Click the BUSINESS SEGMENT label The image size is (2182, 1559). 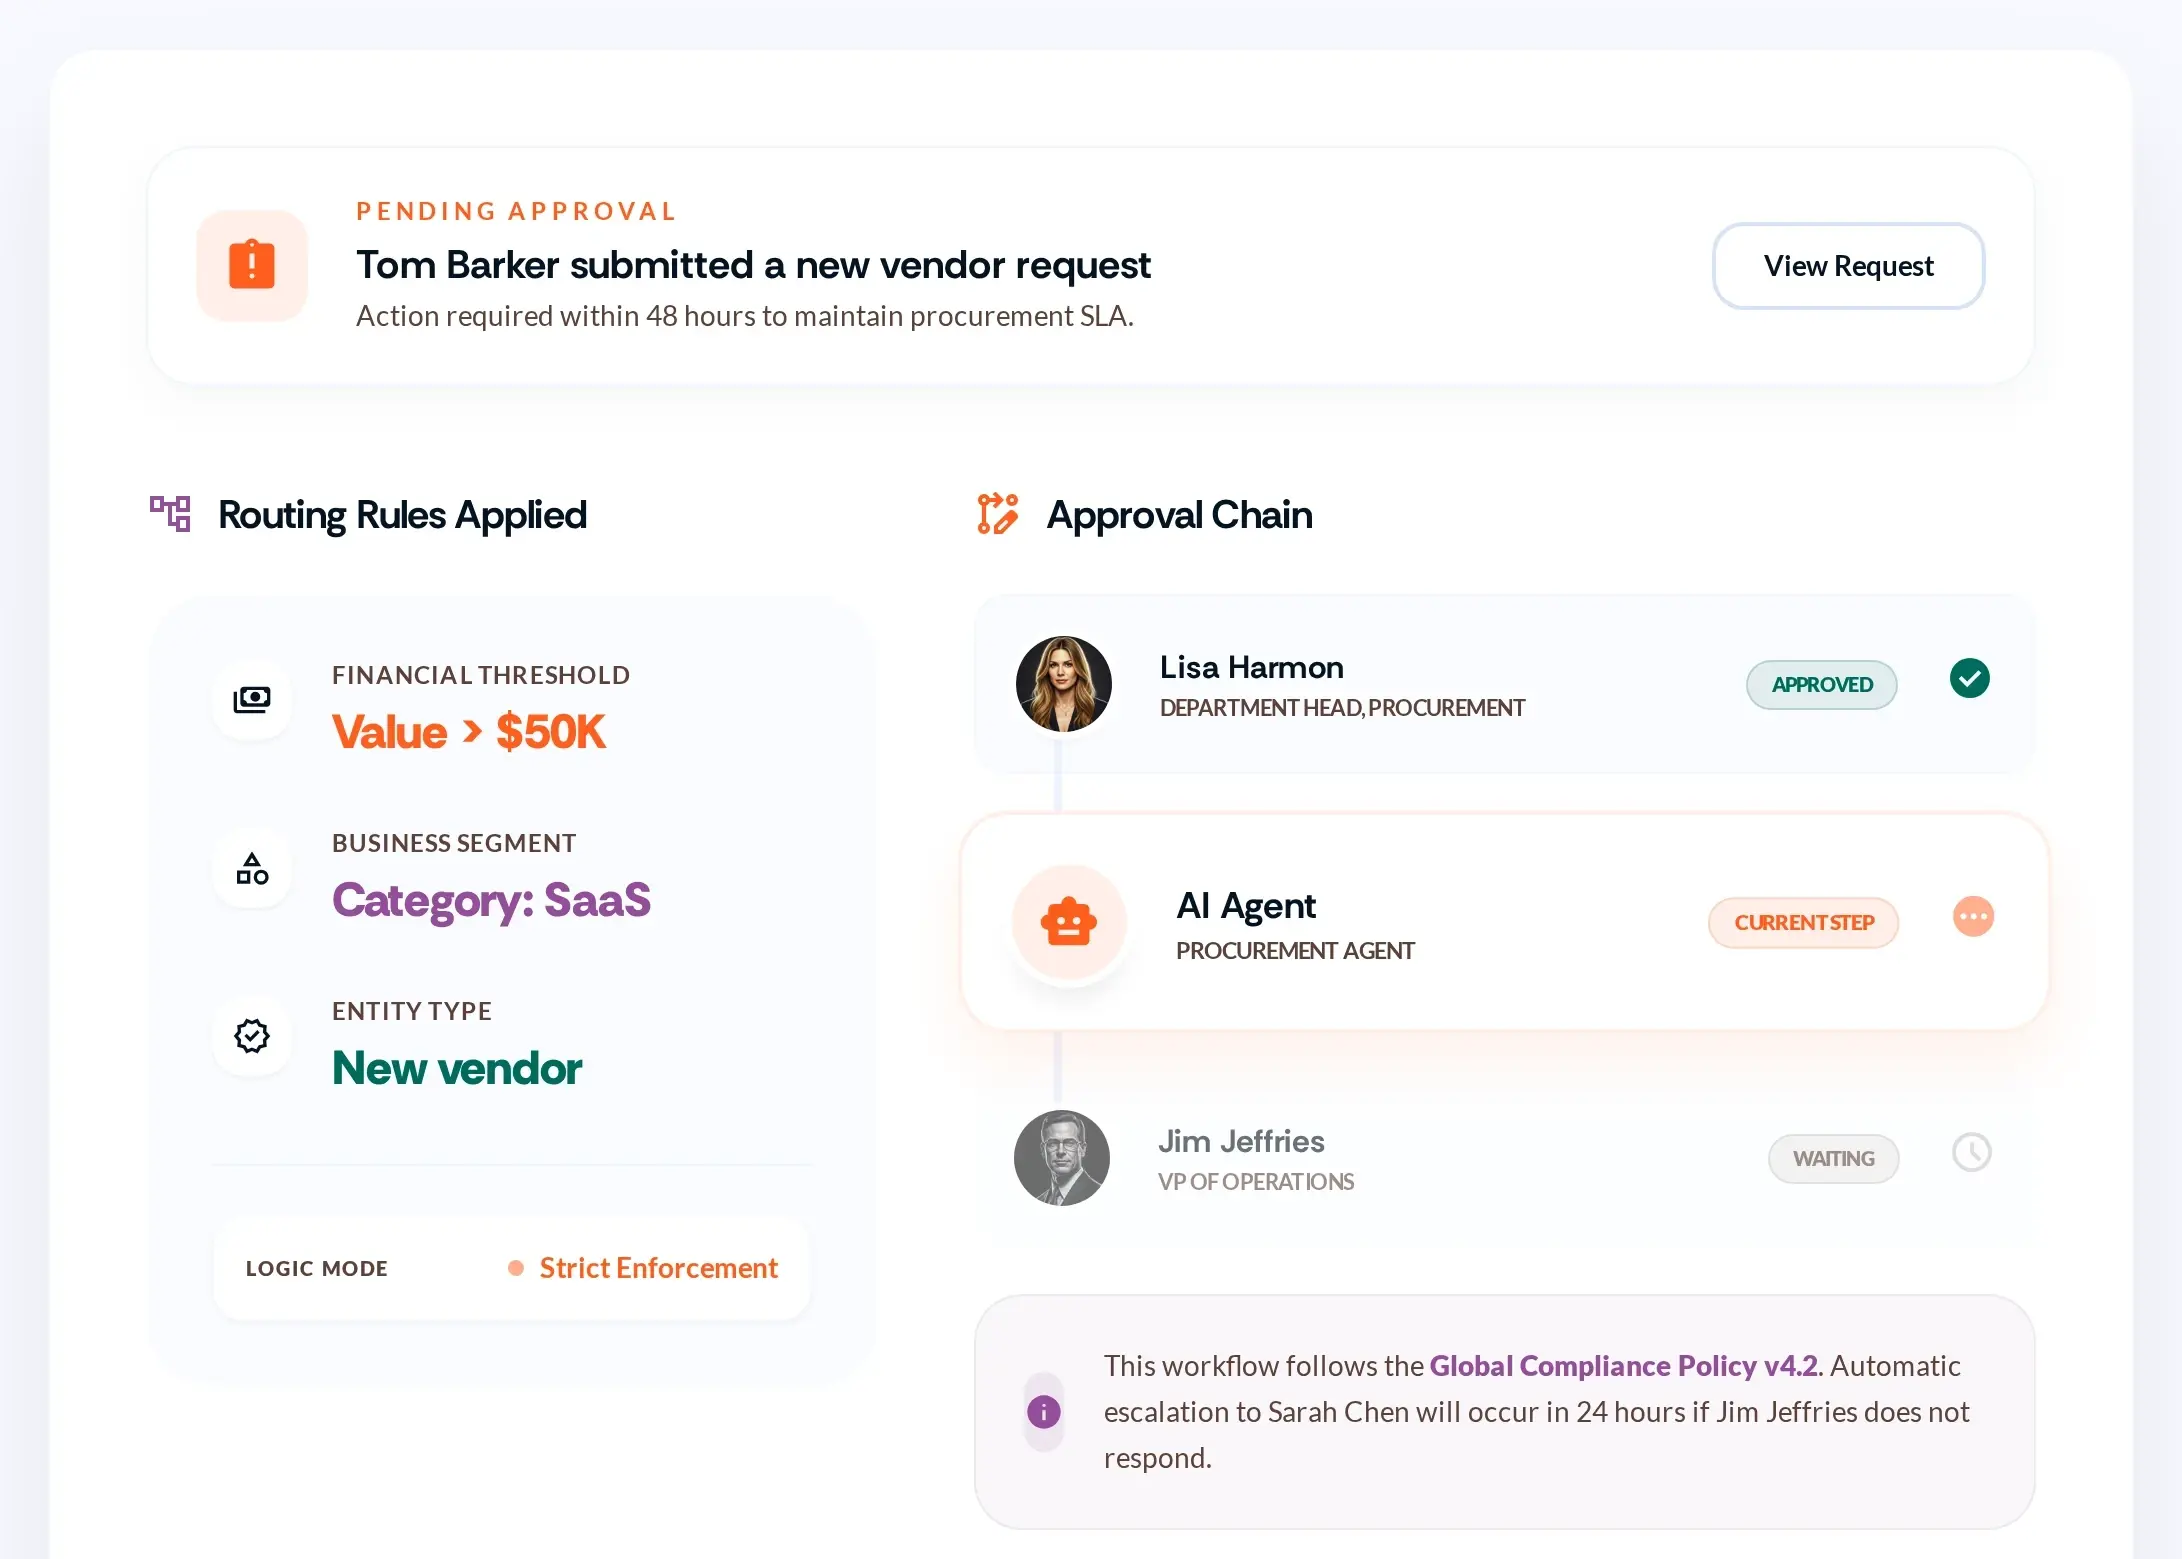pos(454,843)
